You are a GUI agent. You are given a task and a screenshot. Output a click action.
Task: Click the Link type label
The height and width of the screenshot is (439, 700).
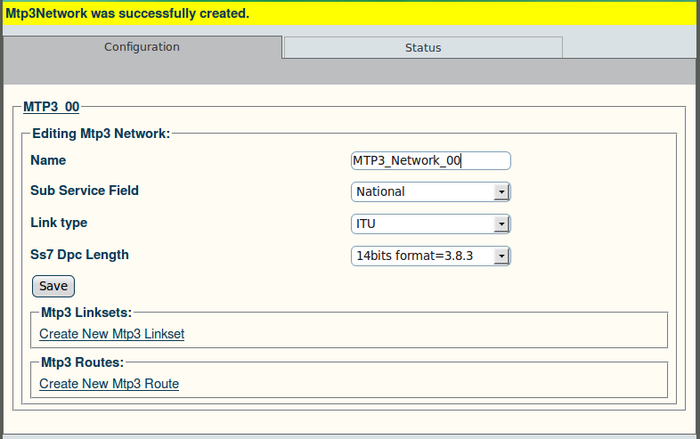[x=59, y=222]
